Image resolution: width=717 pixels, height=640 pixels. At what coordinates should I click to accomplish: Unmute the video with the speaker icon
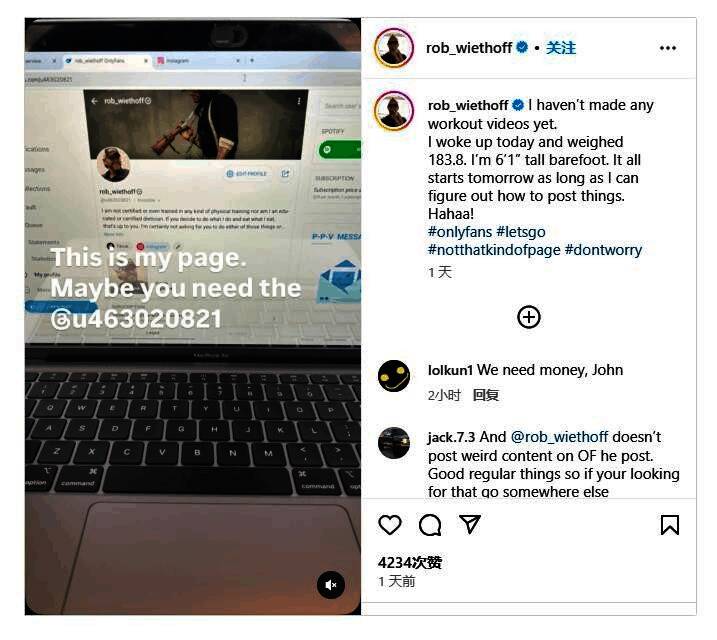pos(331,585)
